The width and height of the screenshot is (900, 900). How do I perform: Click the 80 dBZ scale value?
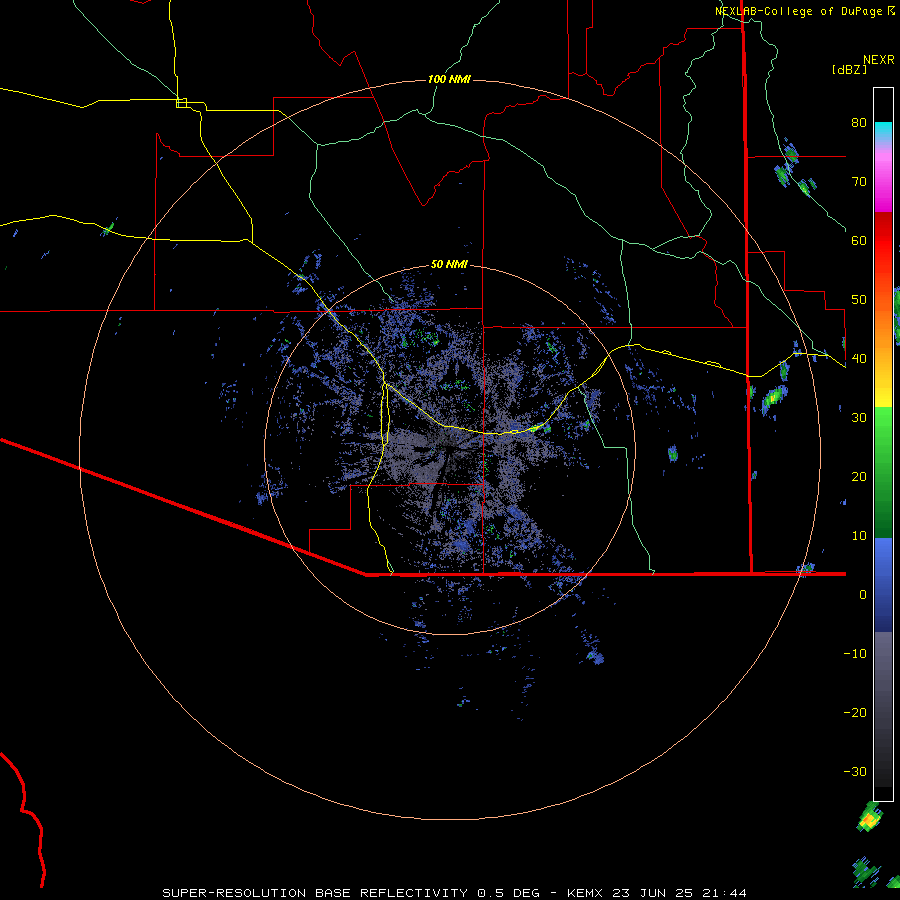click(x=859, y=122)
